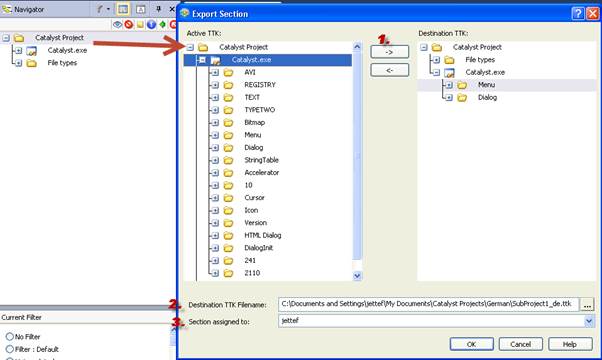Select the Dialog folder in Destination TTK

coord(487,97)
